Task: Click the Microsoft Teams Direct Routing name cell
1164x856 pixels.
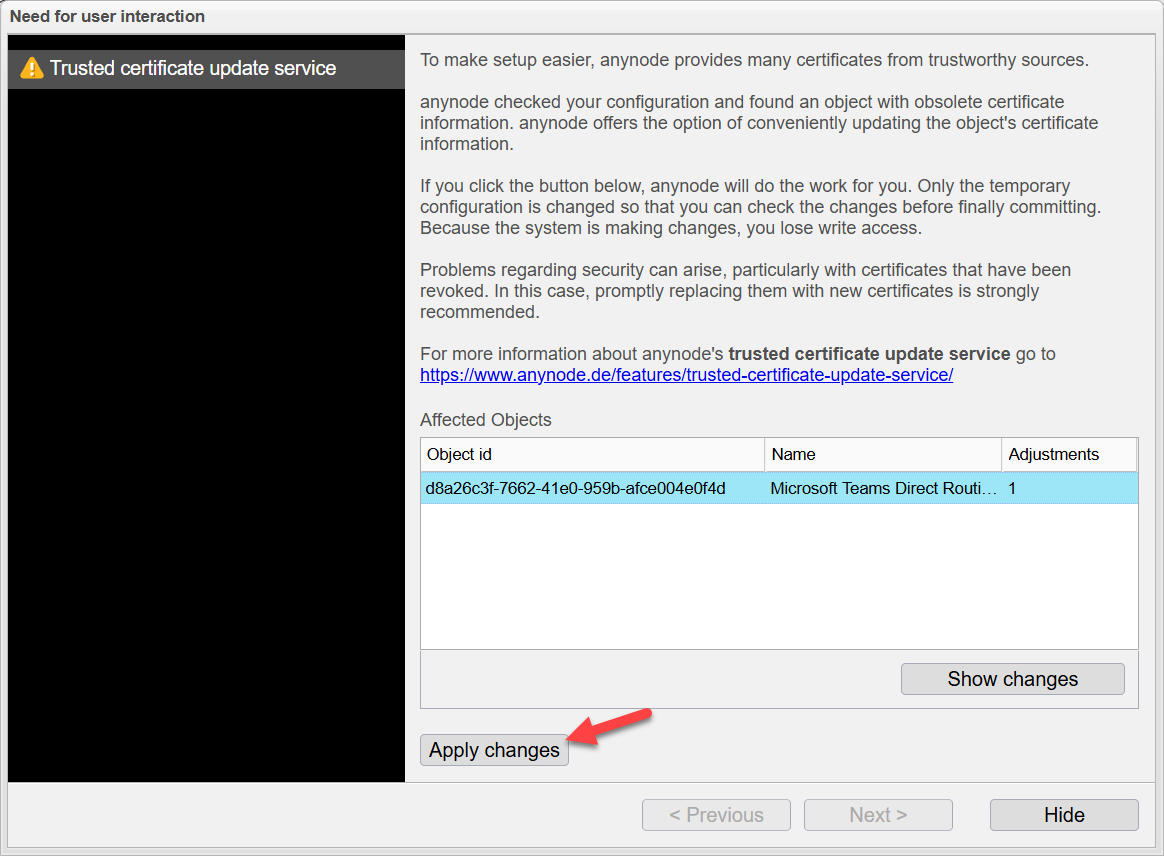Action: click(x=882, y=489)
